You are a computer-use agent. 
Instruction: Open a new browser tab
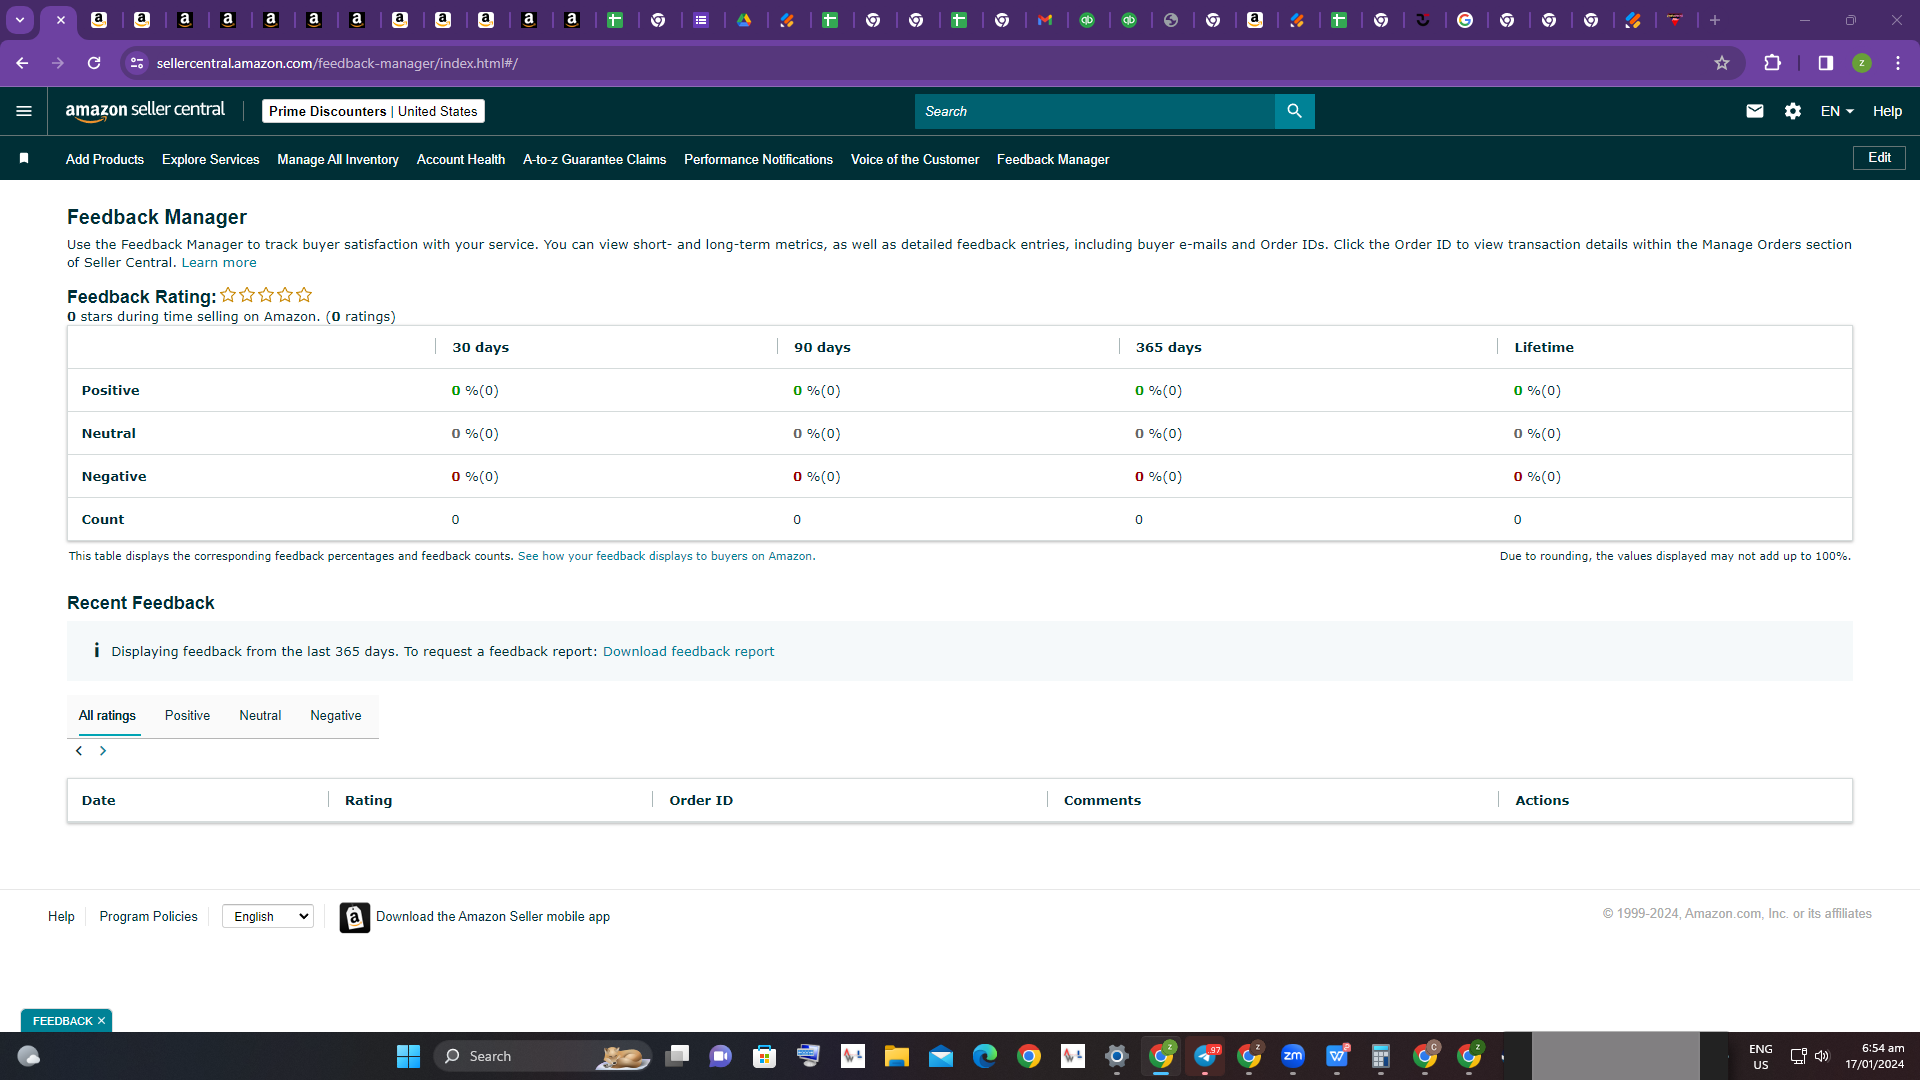click(x=1715, y=20)
